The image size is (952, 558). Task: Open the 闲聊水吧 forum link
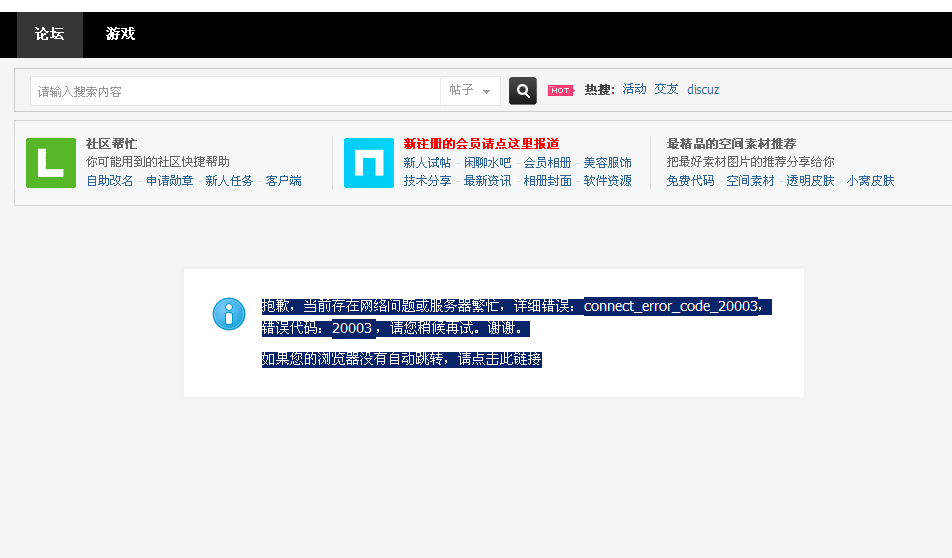coord(487,163)
